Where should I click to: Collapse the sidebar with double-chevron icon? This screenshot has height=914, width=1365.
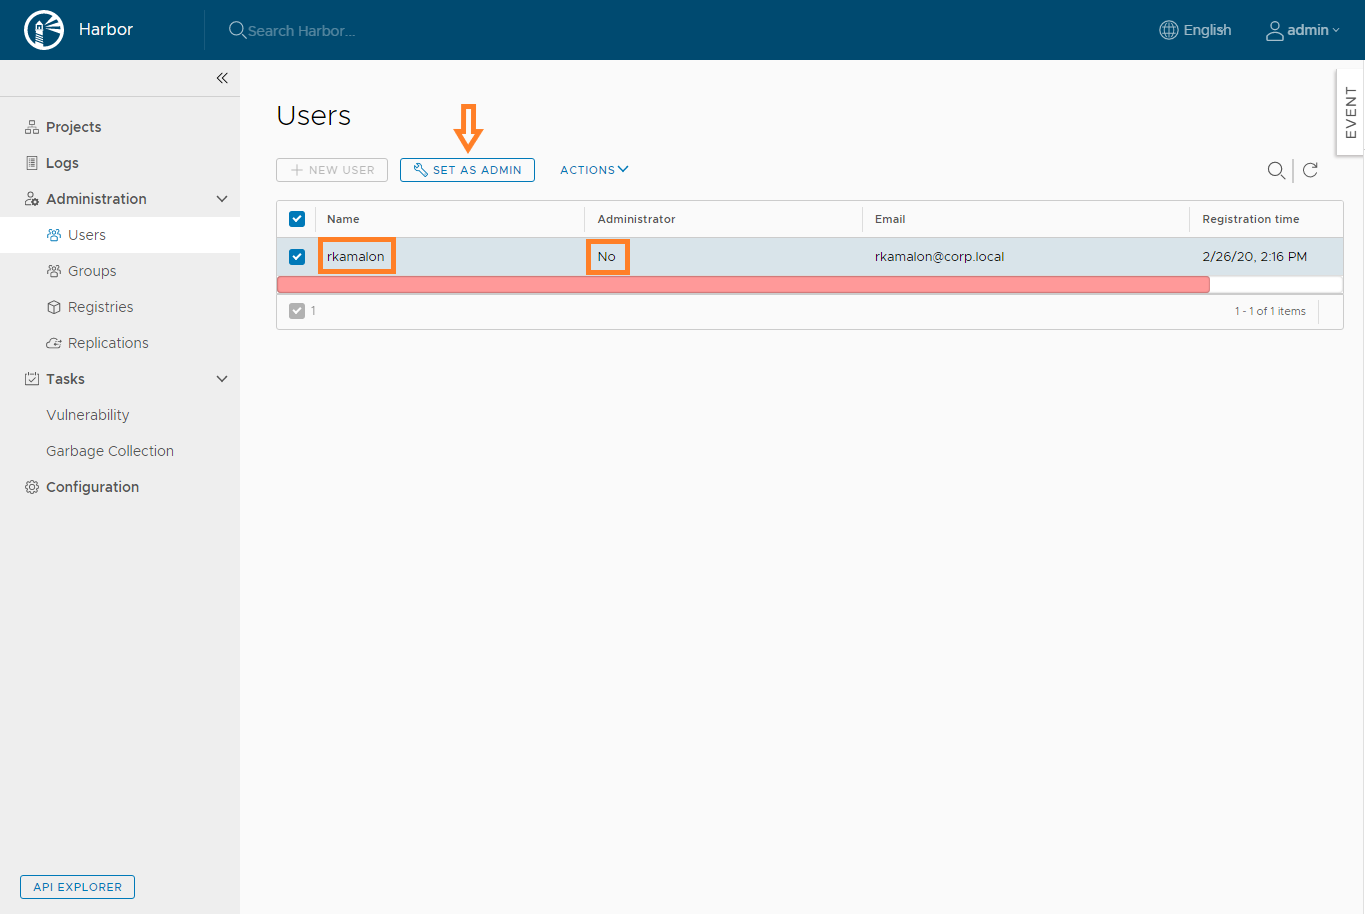pos(222,78)
